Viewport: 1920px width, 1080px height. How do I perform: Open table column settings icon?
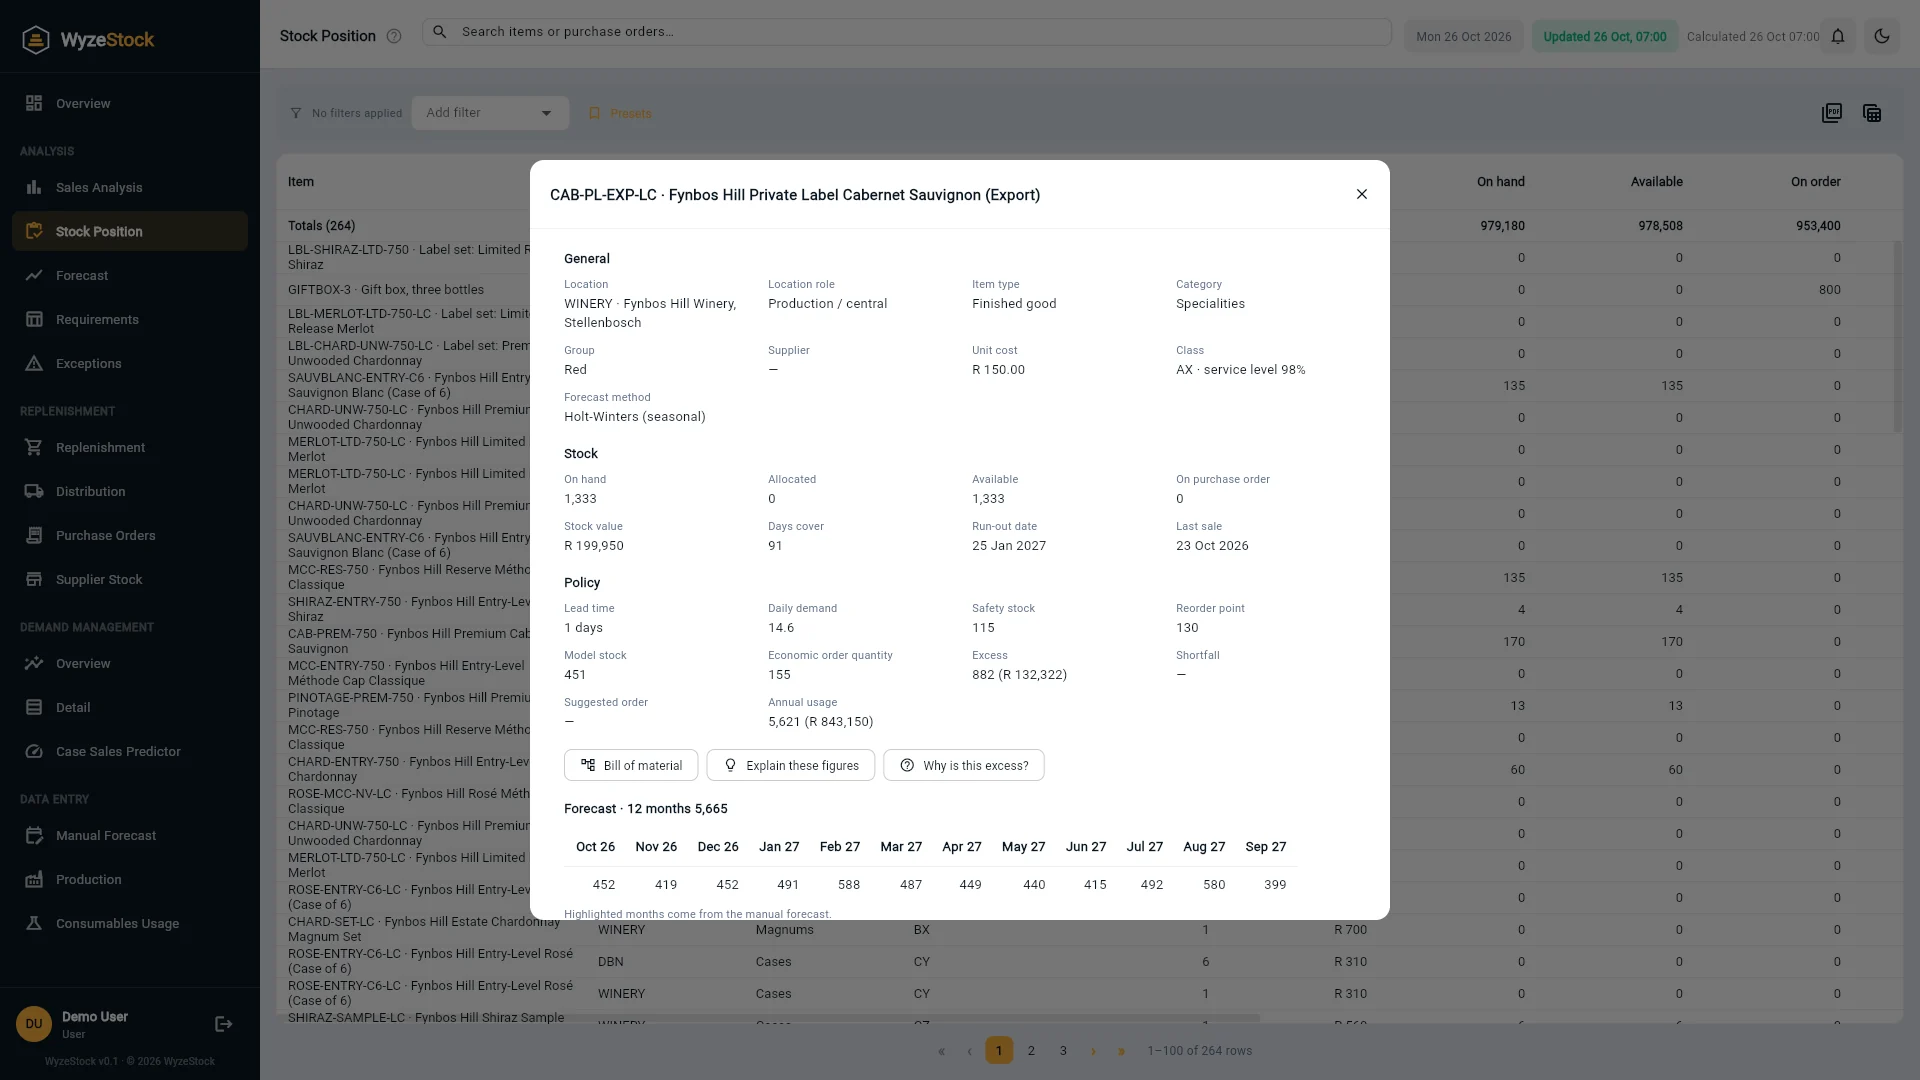(1872, 113)
